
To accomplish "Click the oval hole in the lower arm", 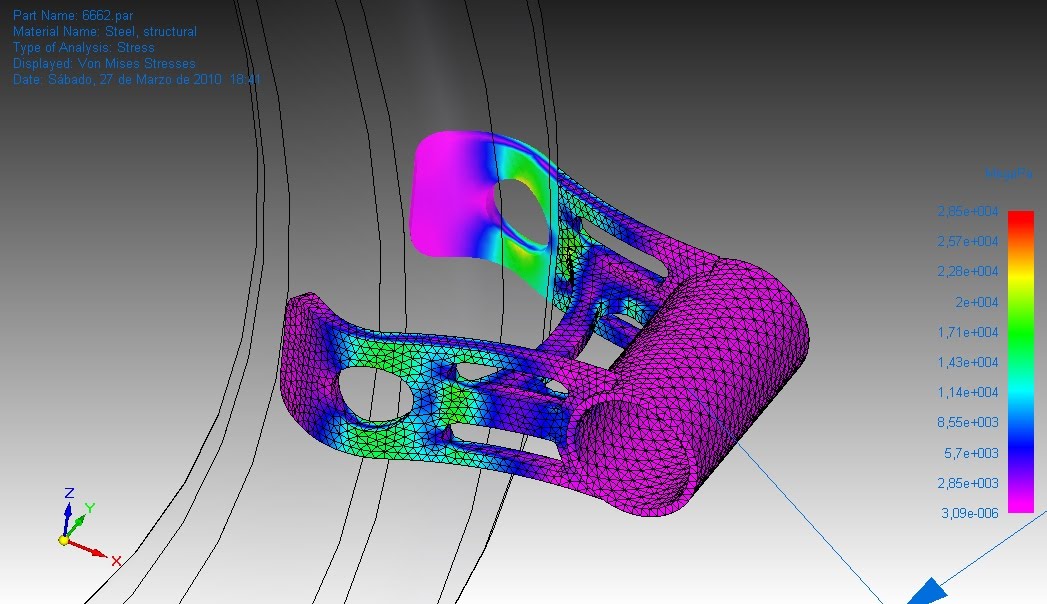I will (375, 393).
